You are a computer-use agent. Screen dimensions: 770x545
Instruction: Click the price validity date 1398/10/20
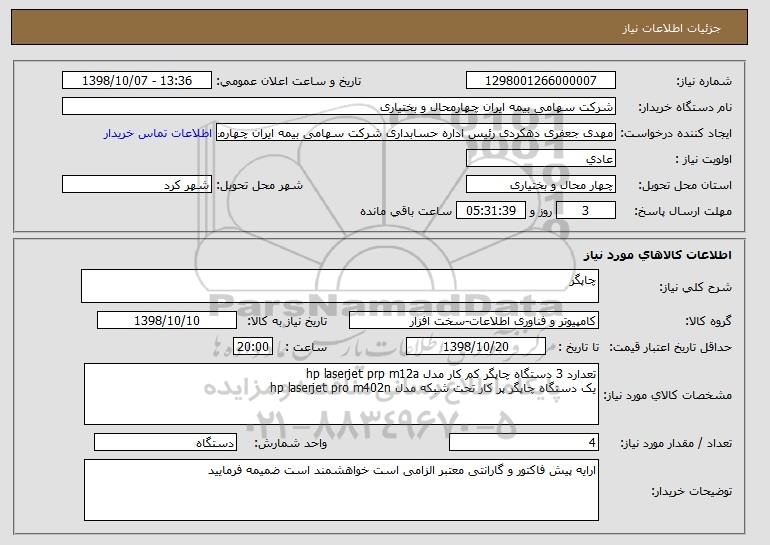click(x=476, y=347)
